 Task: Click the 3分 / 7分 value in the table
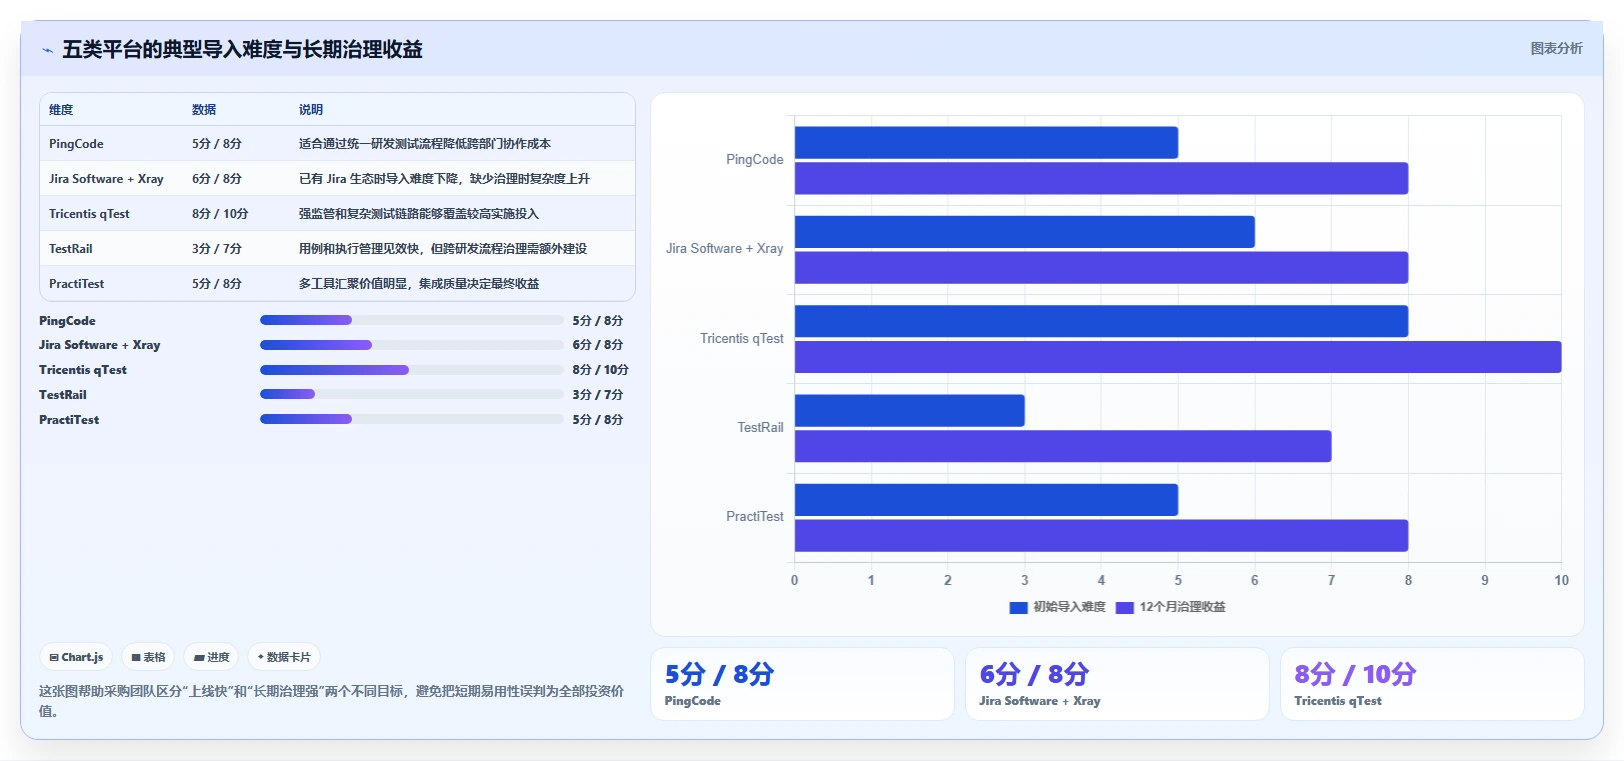pos(217,249)
